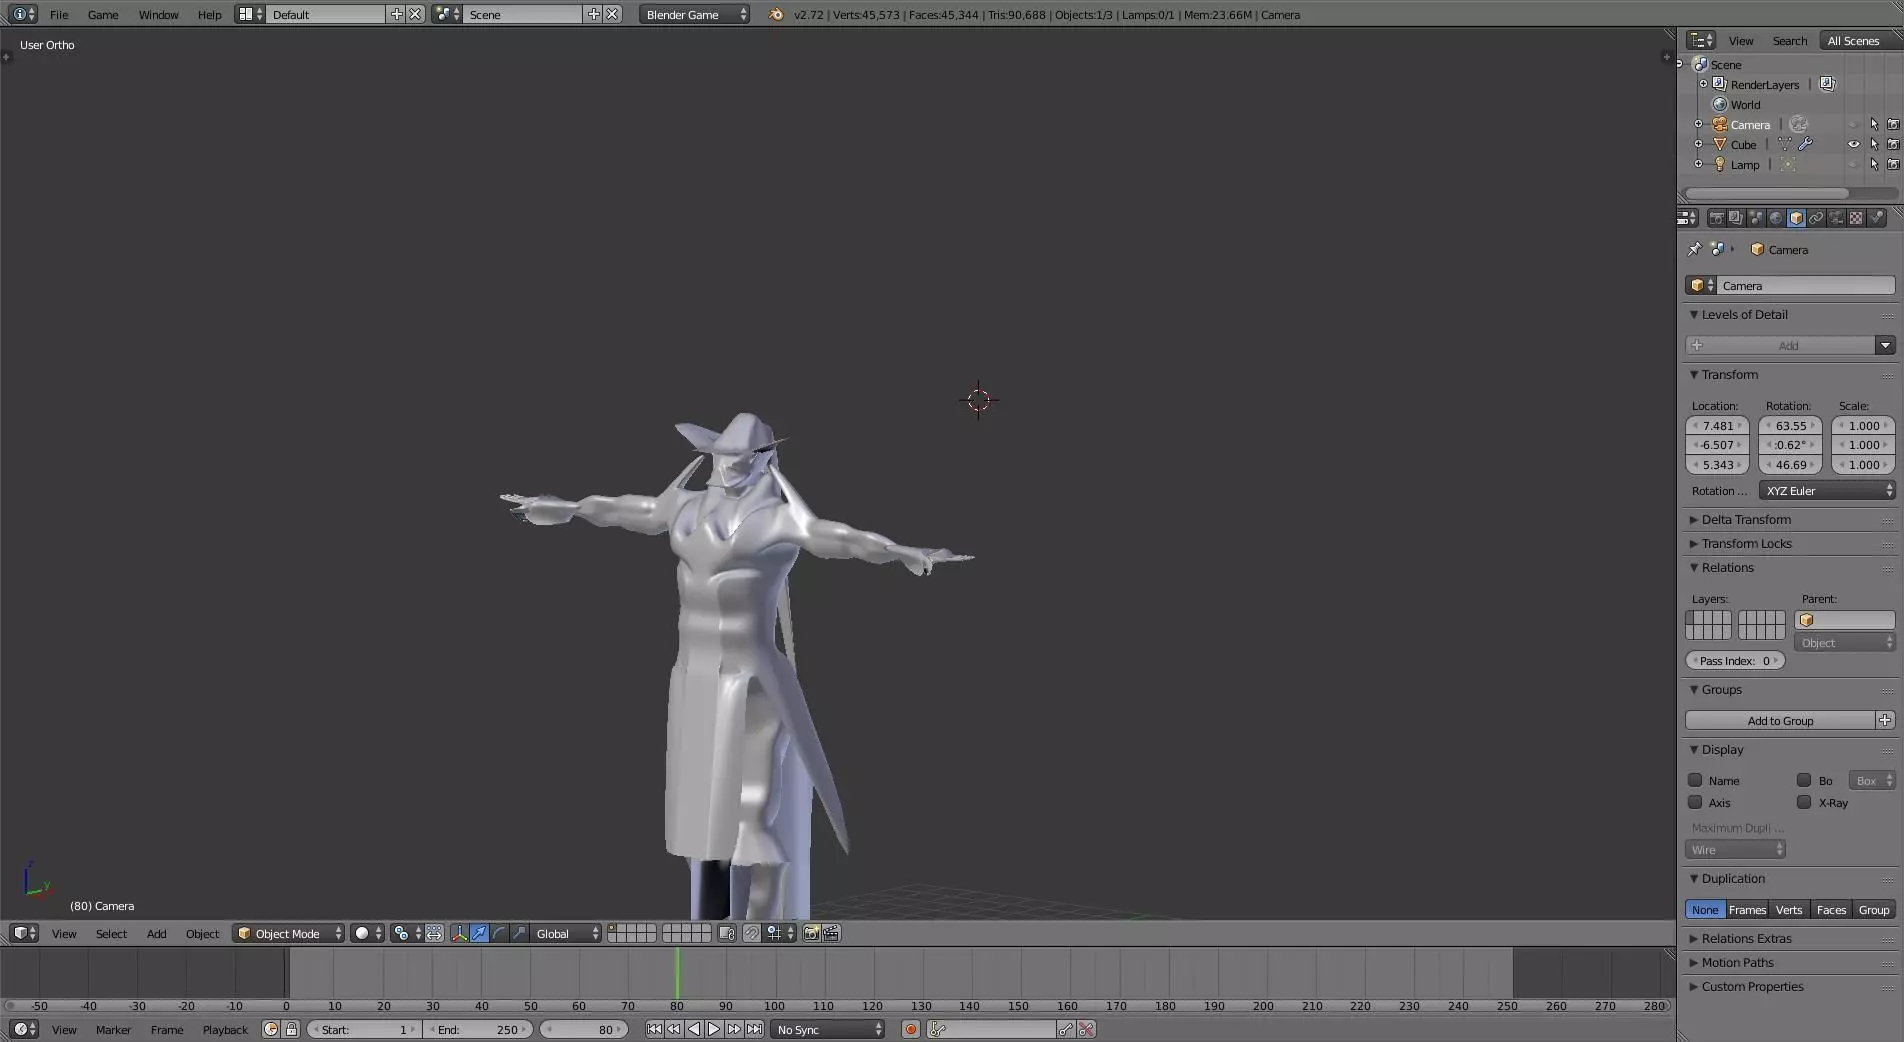Click the OpenGL render camera icon in header

point(811,933)
